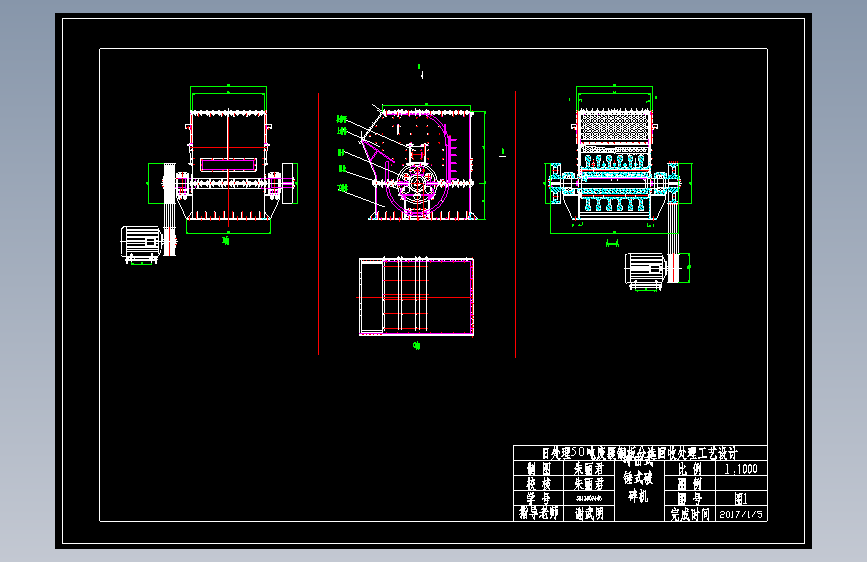Click the "学号" label cell

(539, 498)
